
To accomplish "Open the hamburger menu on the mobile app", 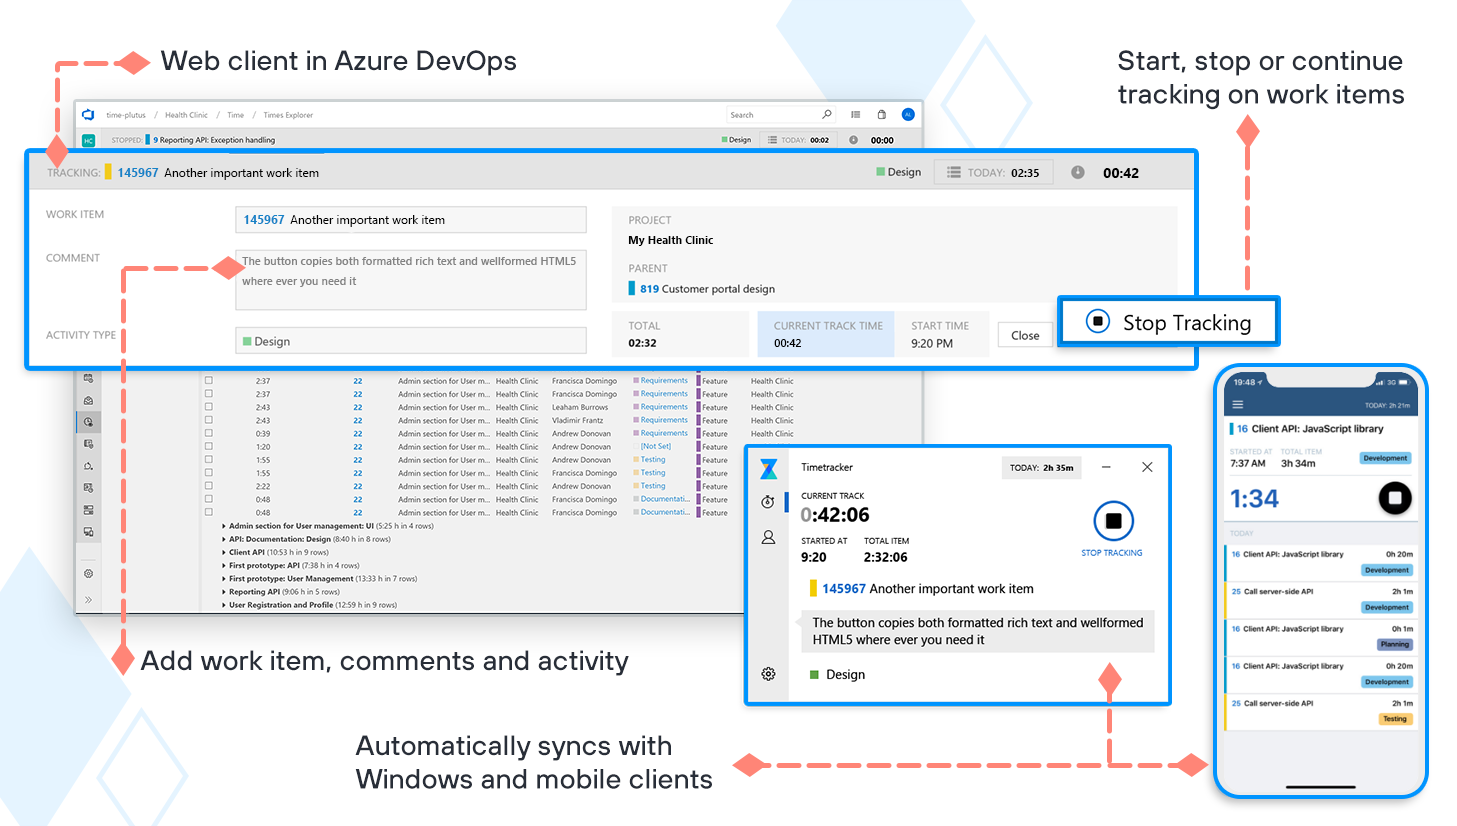I will click(x=1239, y=403).
